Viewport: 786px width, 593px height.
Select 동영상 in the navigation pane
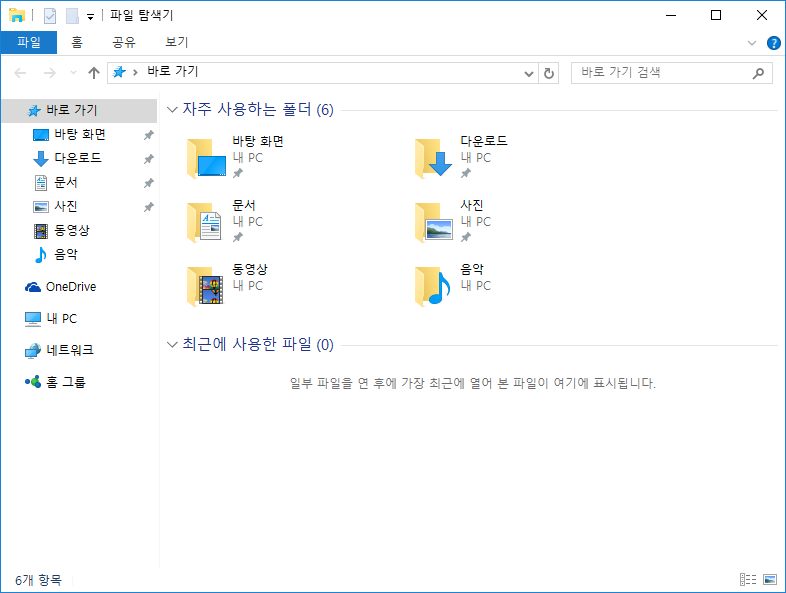(x=79, y=231)
